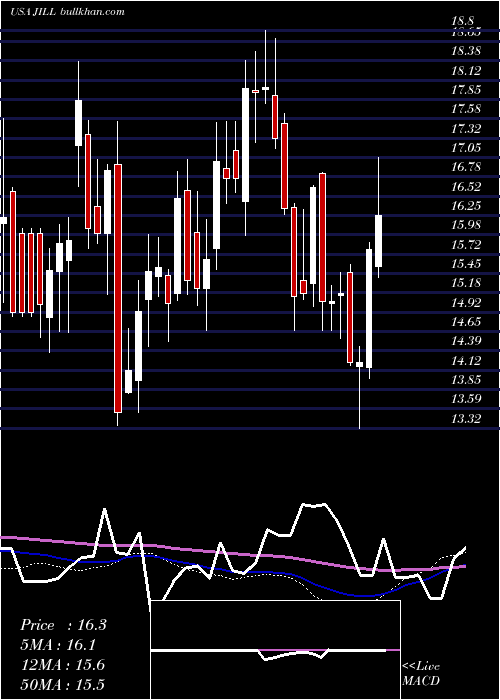Click the <<Live MACD label
The height and width of the screenshot is (700, 500).
[421, 674]
